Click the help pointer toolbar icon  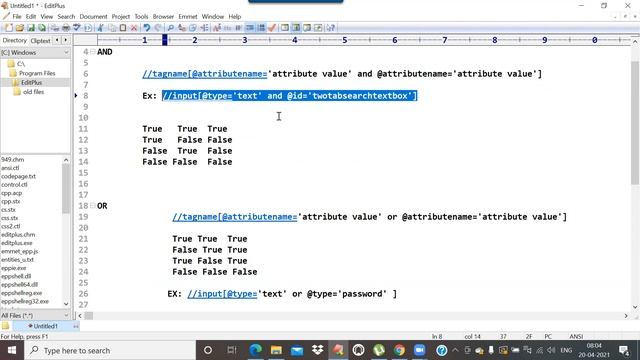click(x=330, y=28)
